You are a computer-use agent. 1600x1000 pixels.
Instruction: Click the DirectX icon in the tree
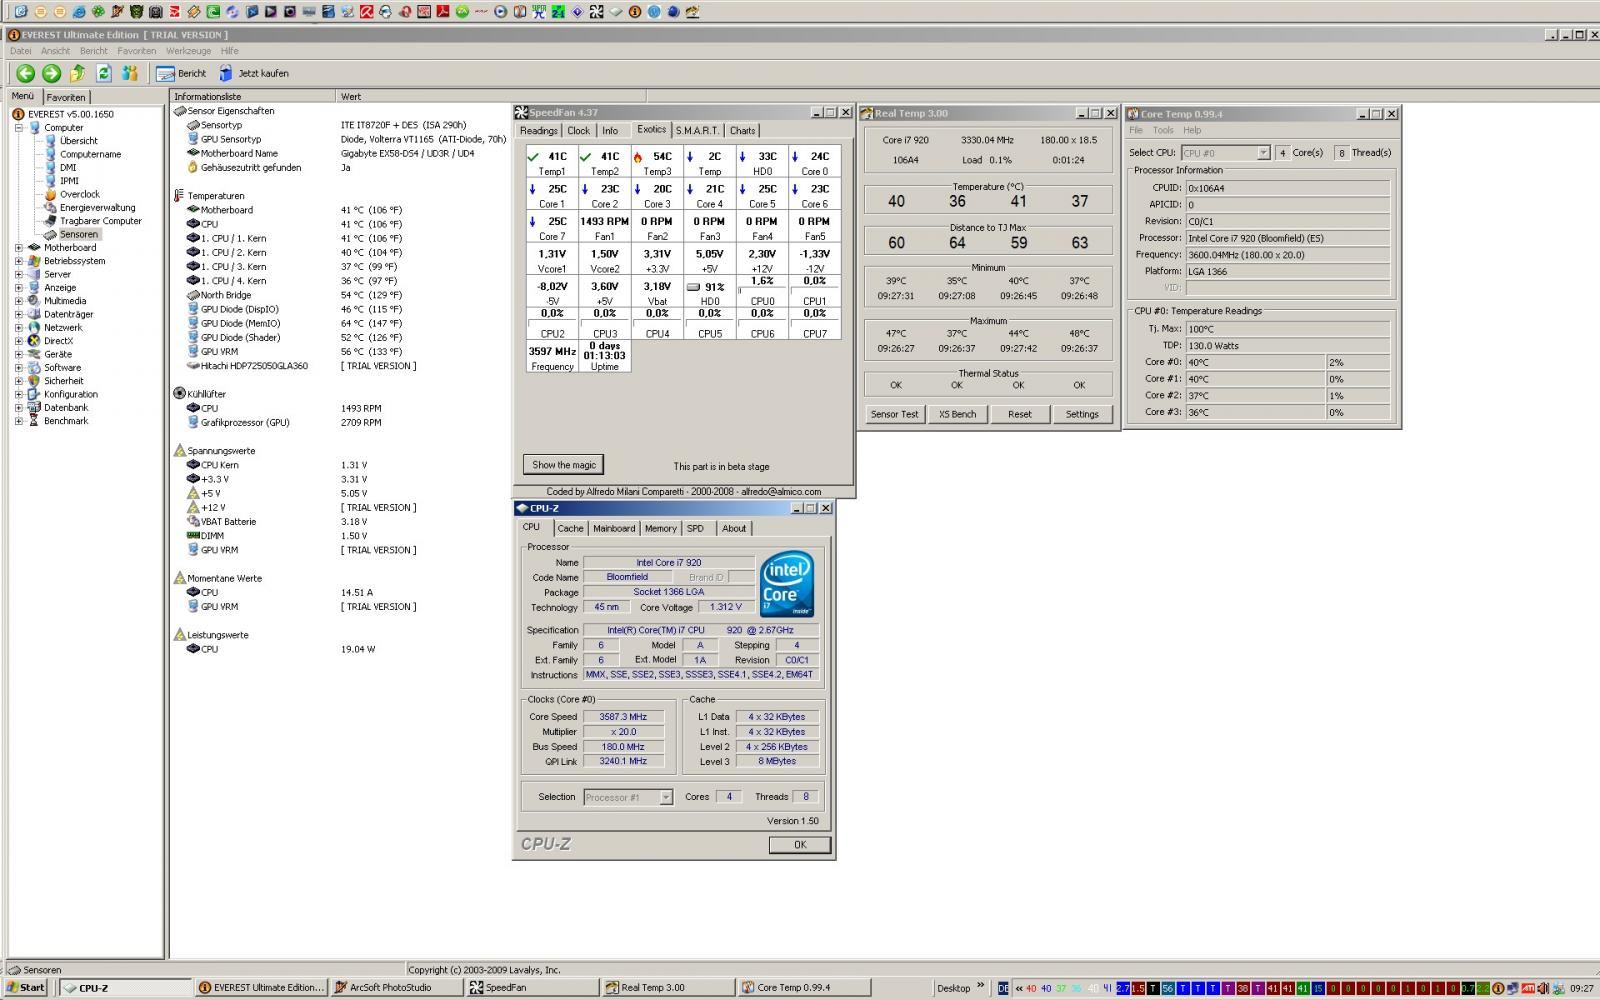tap(34, 341)
